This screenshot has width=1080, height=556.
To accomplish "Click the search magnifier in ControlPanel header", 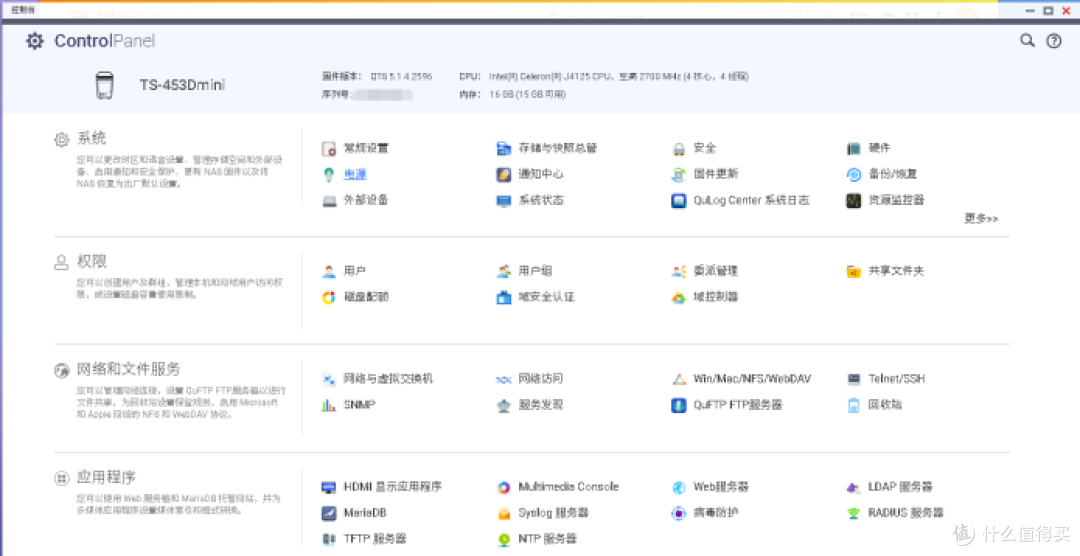I will [x=1027, y=41].
